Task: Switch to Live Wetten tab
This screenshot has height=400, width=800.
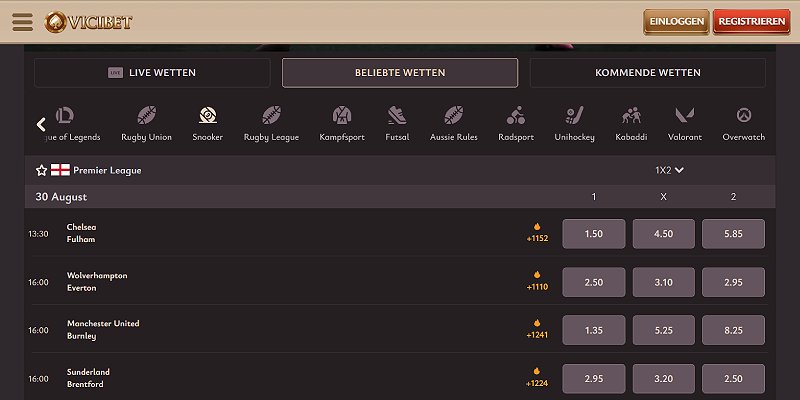Action: coord(152,73)
